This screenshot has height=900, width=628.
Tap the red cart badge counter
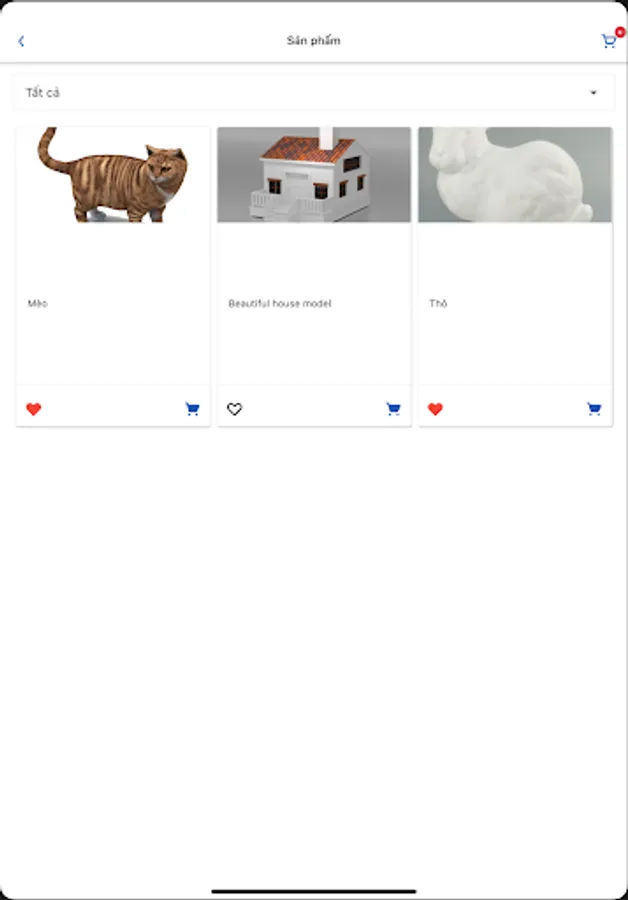click(x=620, y=32)
